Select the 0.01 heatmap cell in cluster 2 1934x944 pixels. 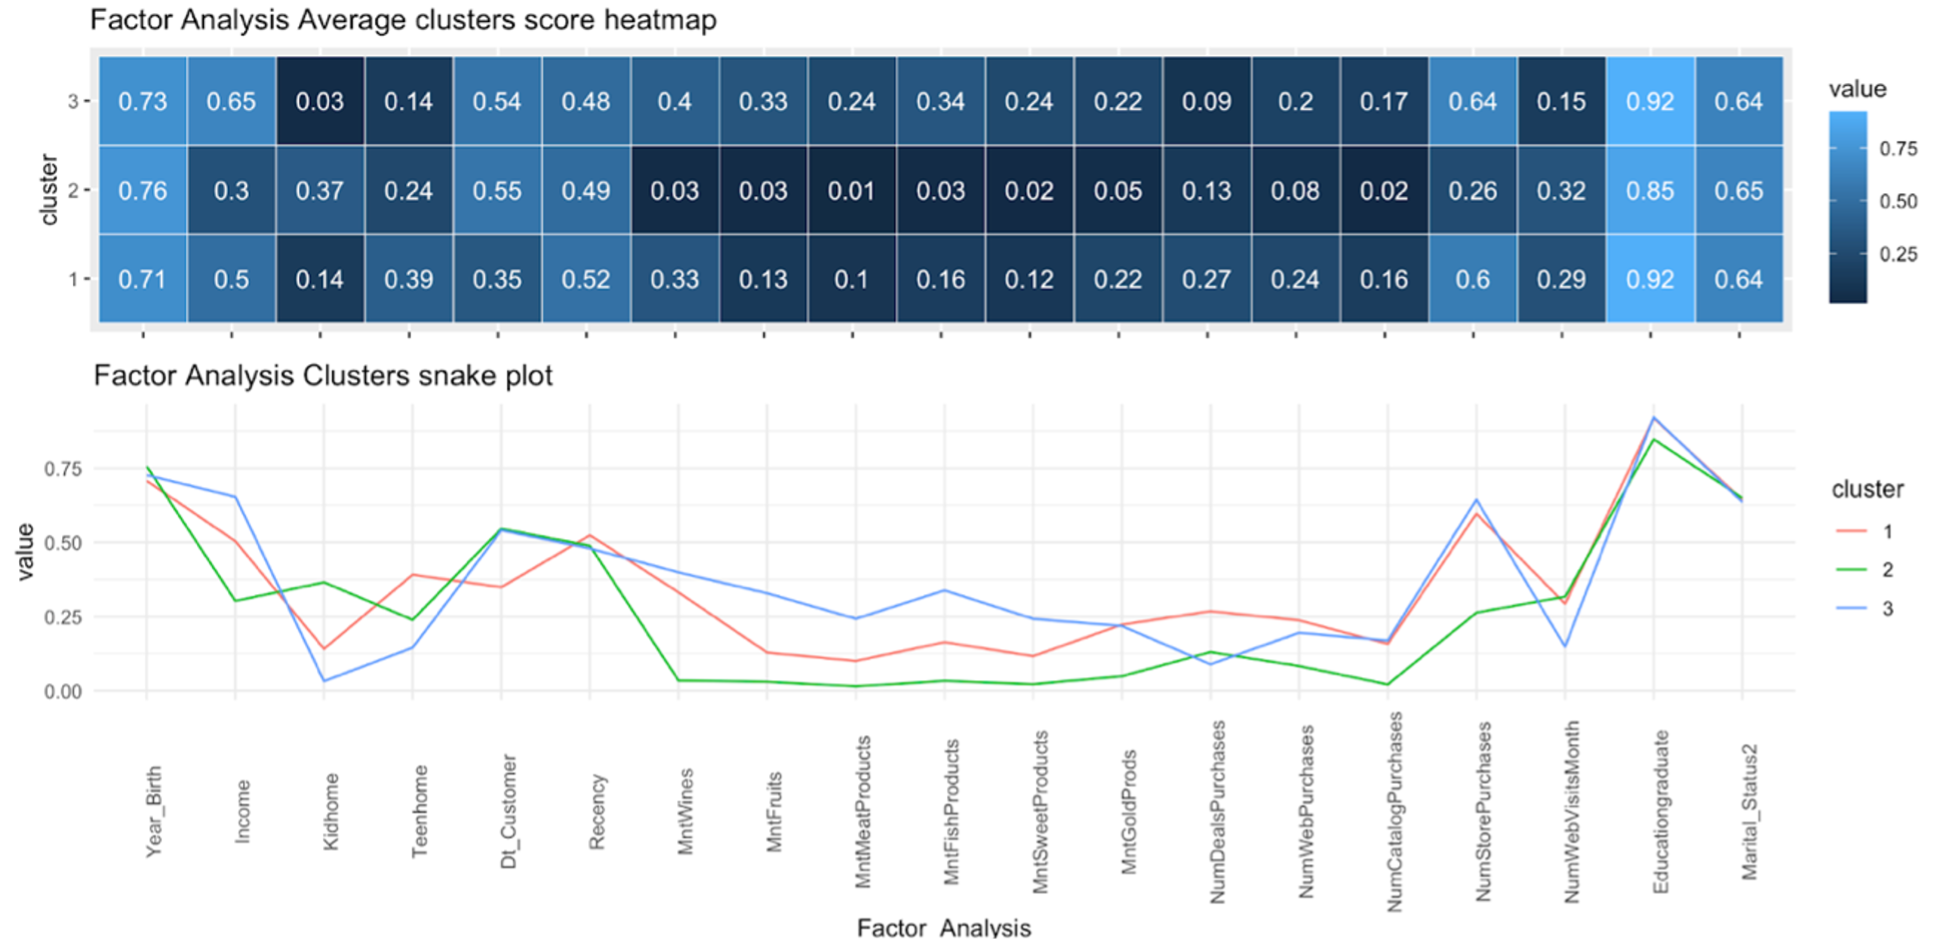tap(852, 190)
